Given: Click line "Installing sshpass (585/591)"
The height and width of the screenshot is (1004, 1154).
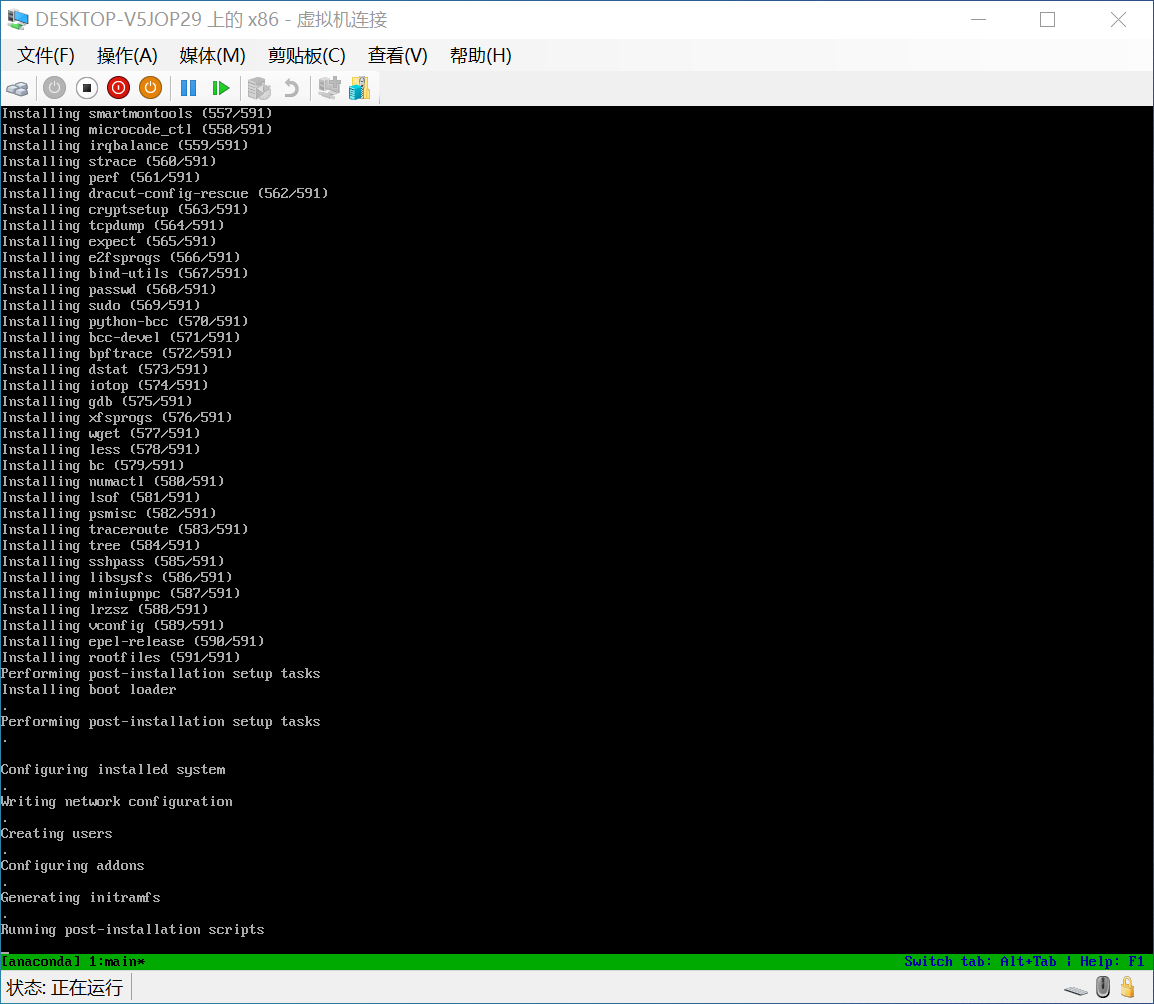Looking at the screenshot, I should 113,562.
